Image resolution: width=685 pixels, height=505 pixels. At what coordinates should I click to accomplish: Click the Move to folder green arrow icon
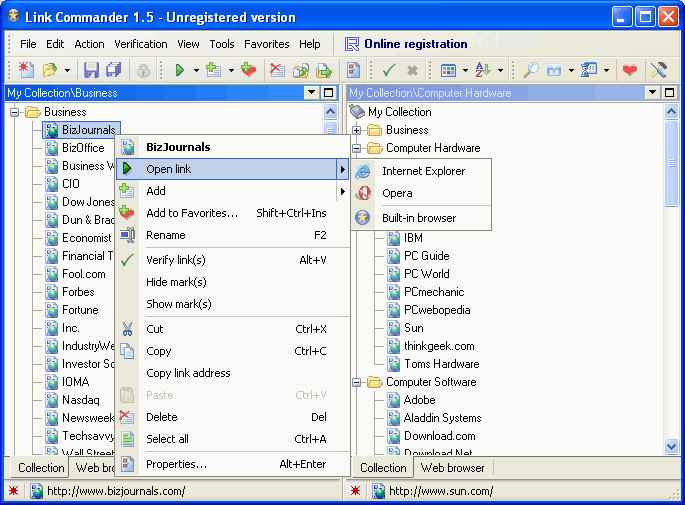point(324,70)
